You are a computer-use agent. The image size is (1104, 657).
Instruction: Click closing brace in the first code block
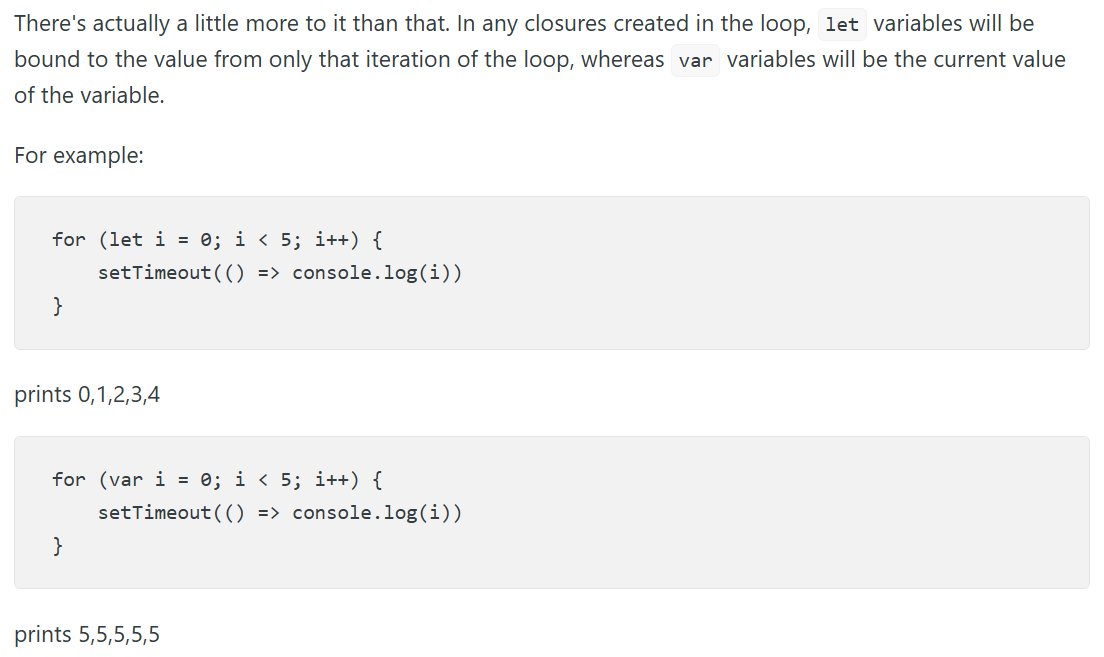58,306
